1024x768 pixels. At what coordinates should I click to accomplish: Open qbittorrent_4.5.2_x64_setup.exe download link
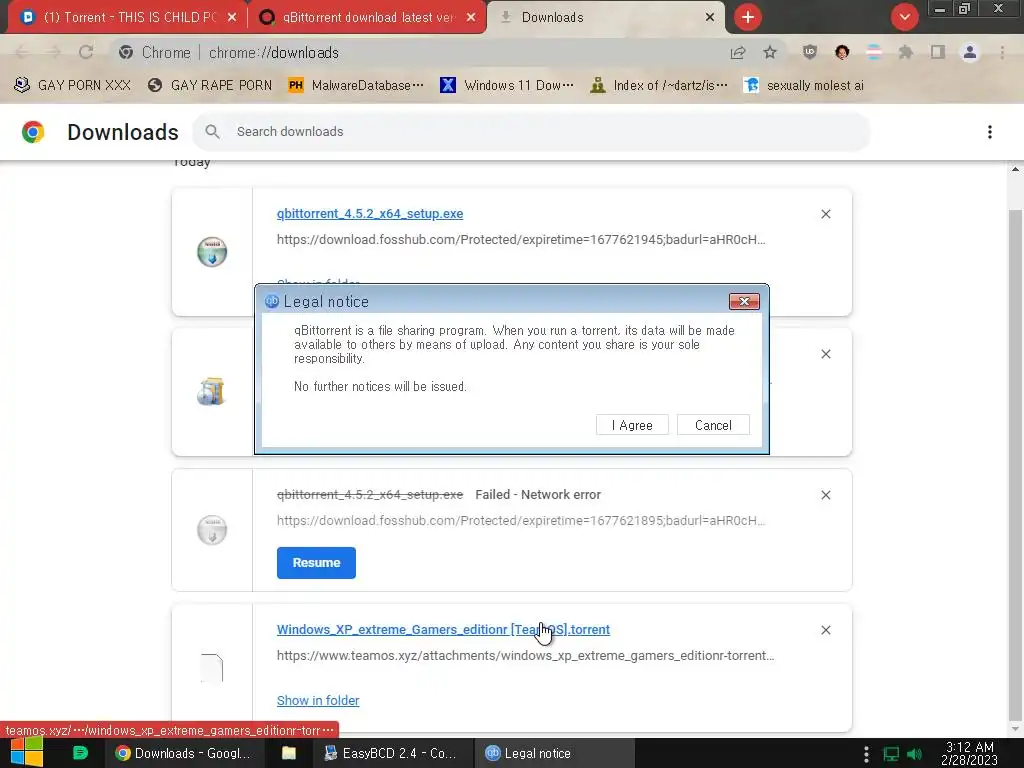point(370,214)
